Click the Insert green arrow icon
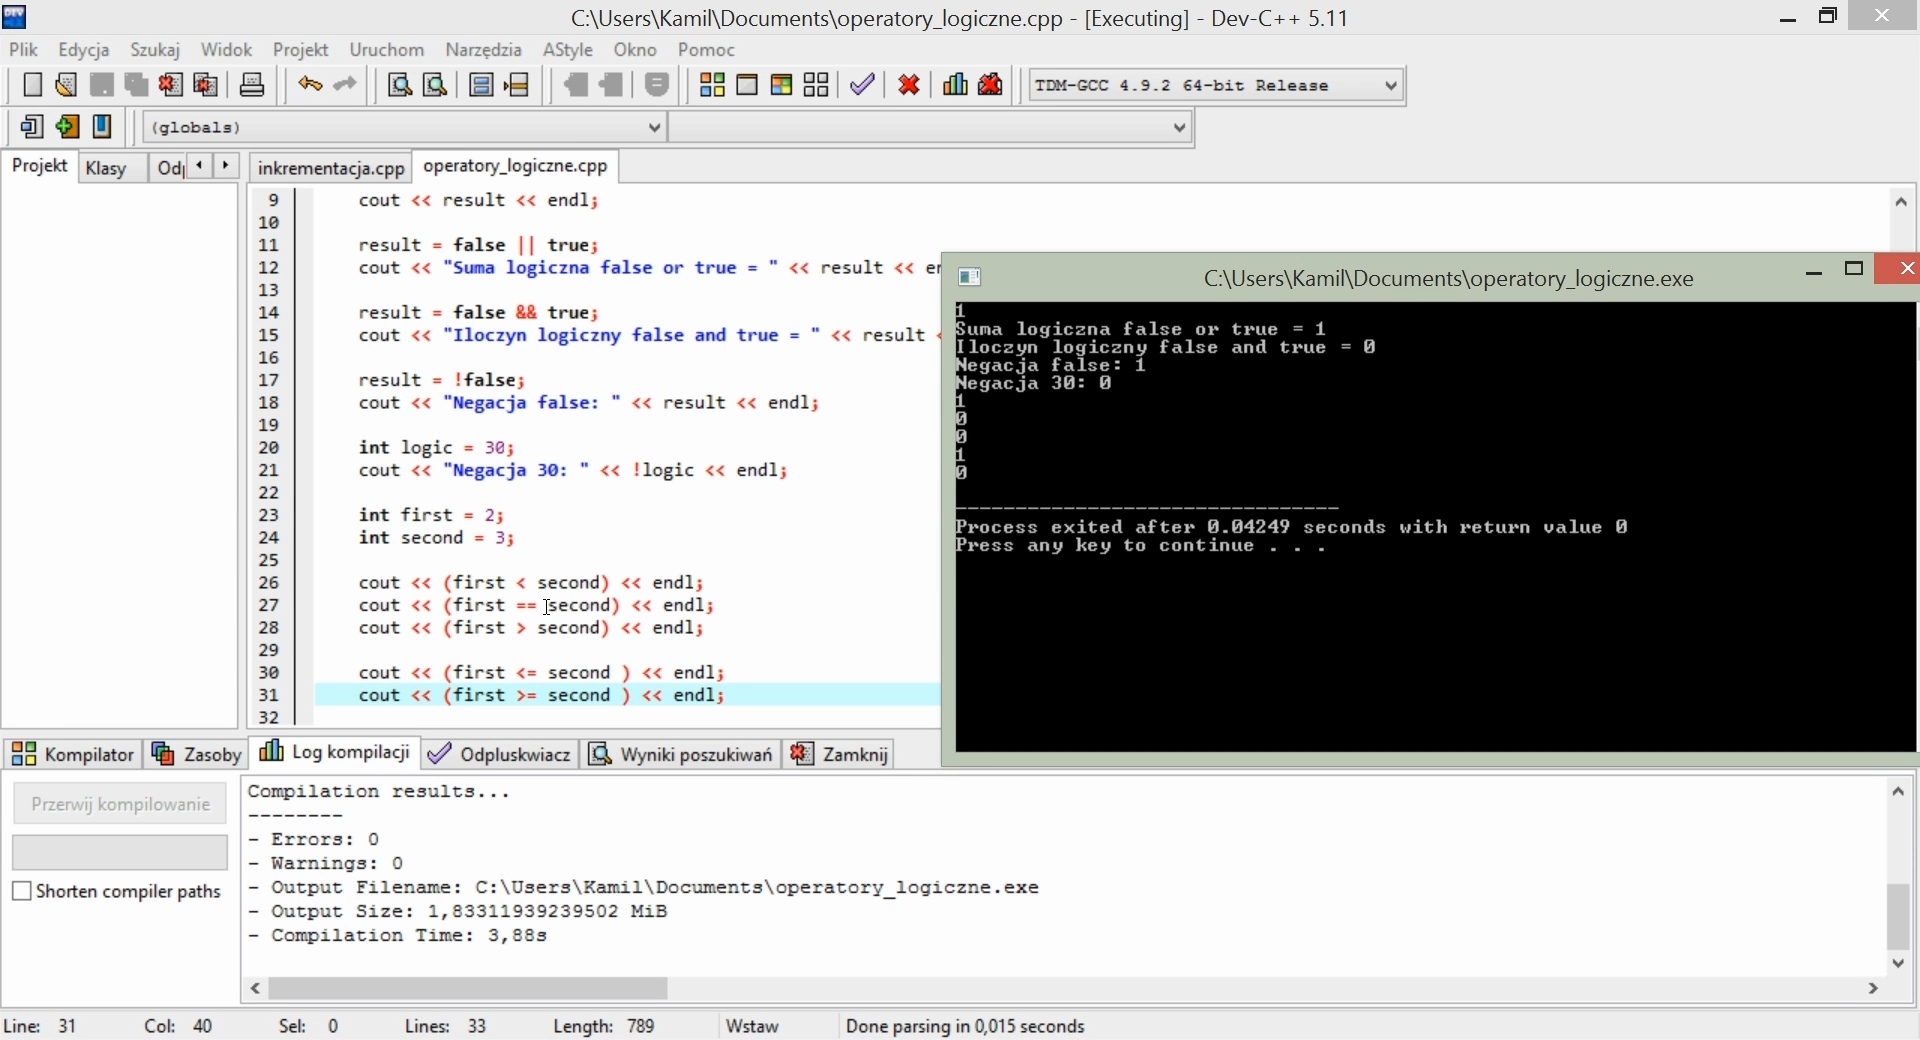 (68, 128)
